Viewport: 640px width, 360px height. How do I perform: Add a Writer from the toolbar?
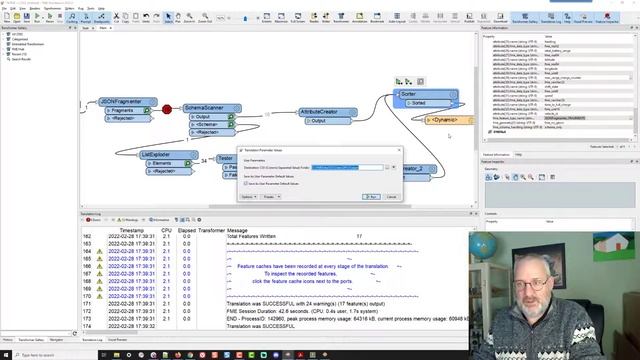click(326, 17)
